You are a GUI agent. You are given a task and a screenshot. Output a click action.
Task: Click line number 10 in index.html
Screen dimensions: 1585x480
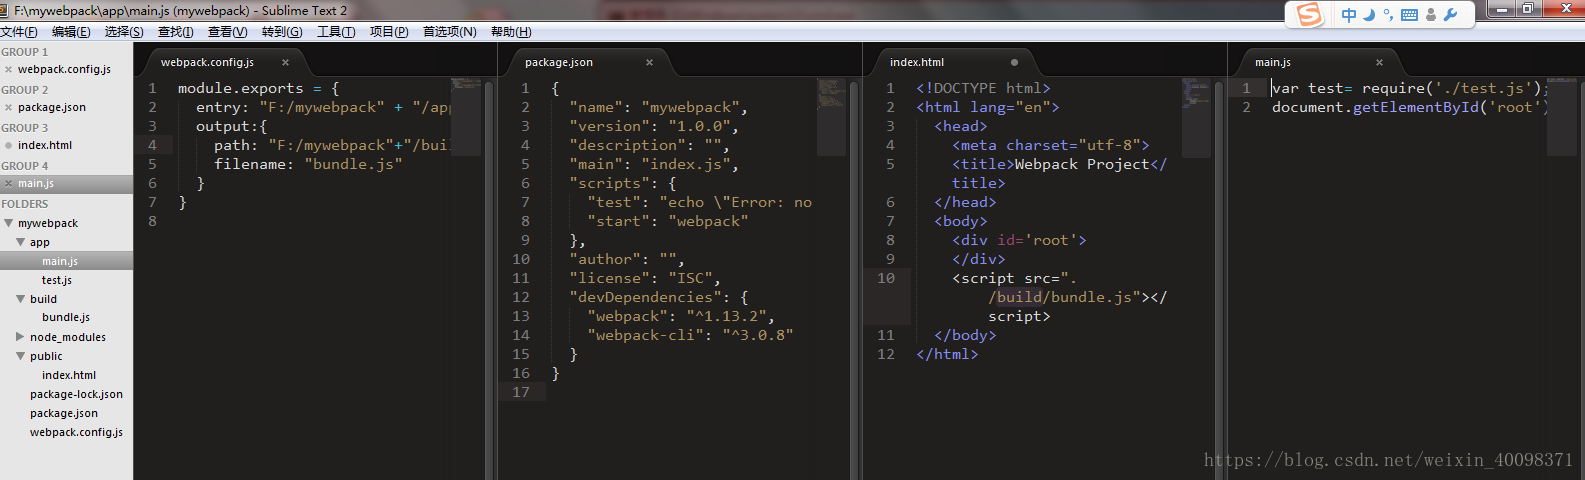click(886, 278)
